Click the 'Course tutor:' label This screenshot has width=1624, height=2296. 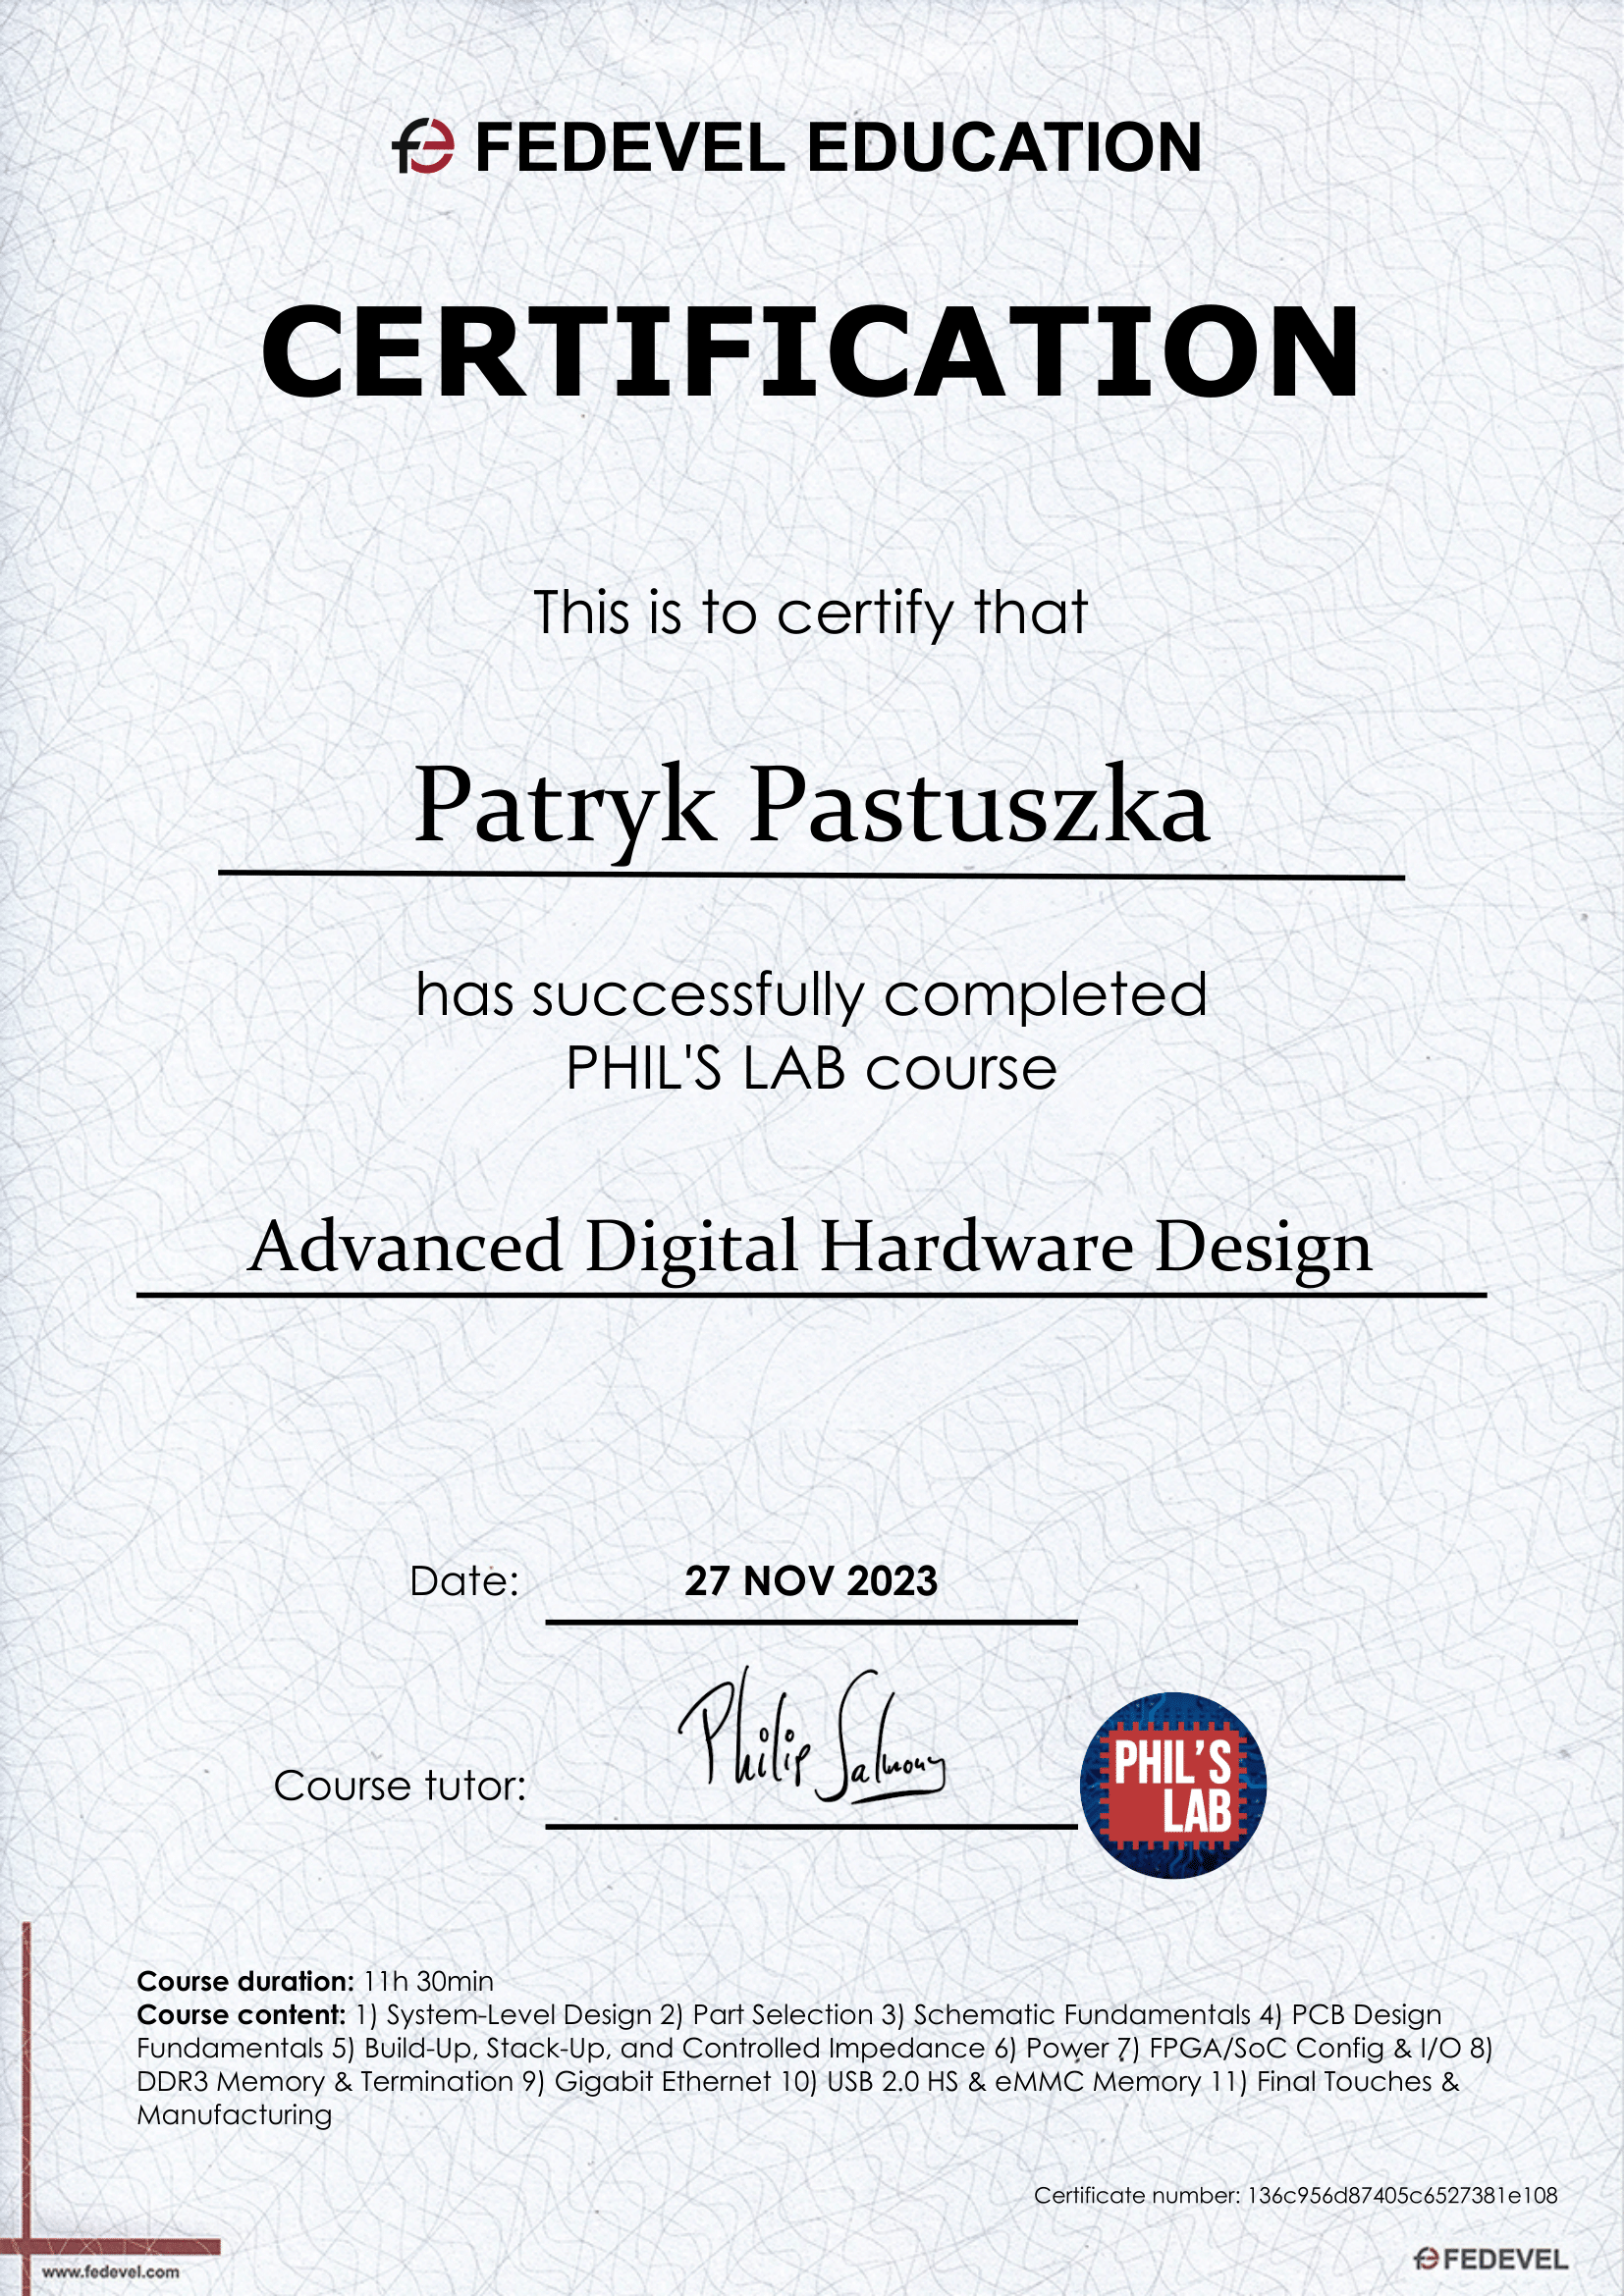point(400,1786)
